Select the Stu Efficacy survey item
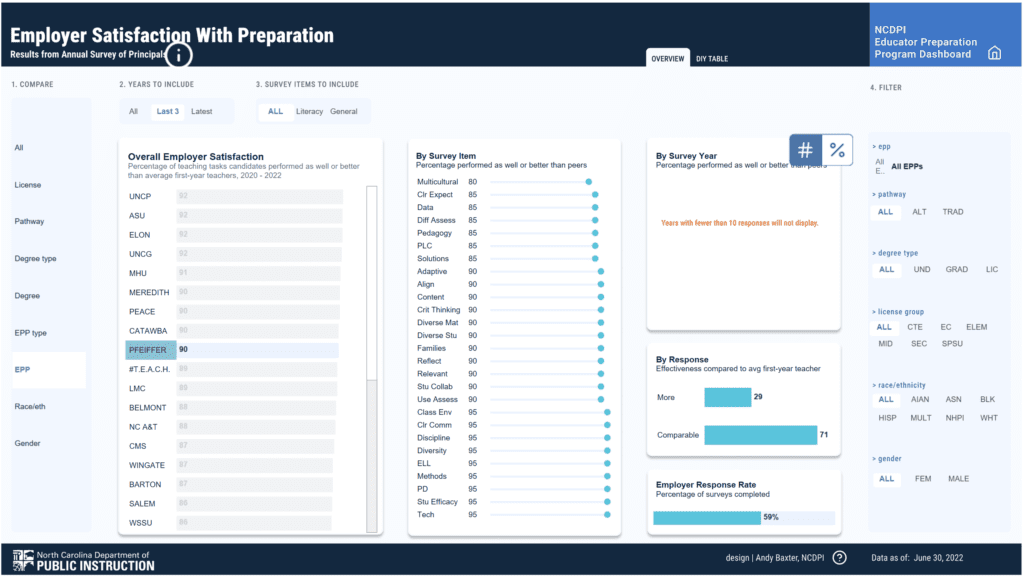The image size is (1024, 576). 437,502
